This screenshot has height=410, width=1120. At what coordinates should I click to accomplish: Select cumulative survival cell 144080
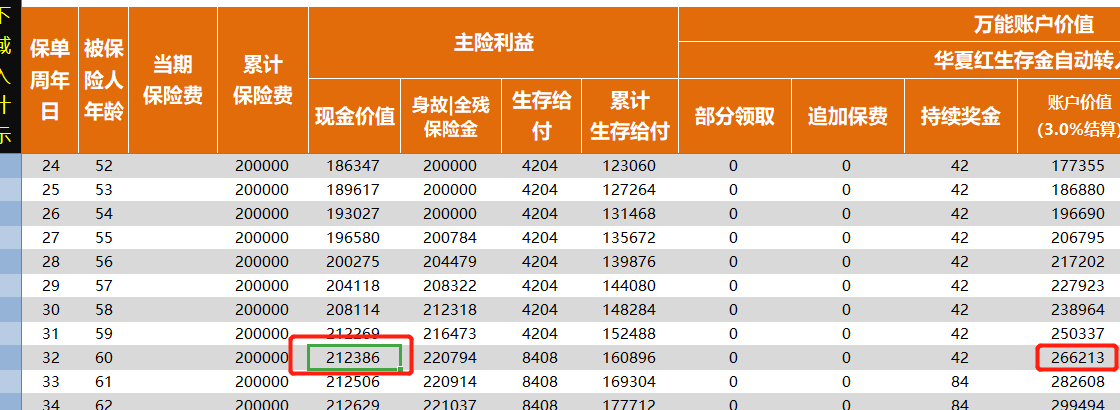[x=629, y=286]
